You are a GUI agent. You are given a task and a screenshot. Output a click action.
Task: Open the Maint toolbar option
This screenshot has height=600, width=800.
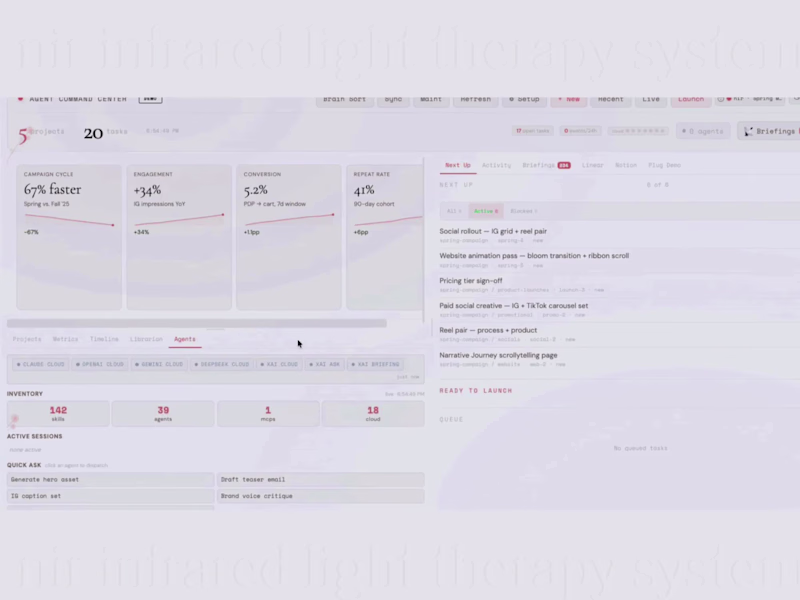431,99
